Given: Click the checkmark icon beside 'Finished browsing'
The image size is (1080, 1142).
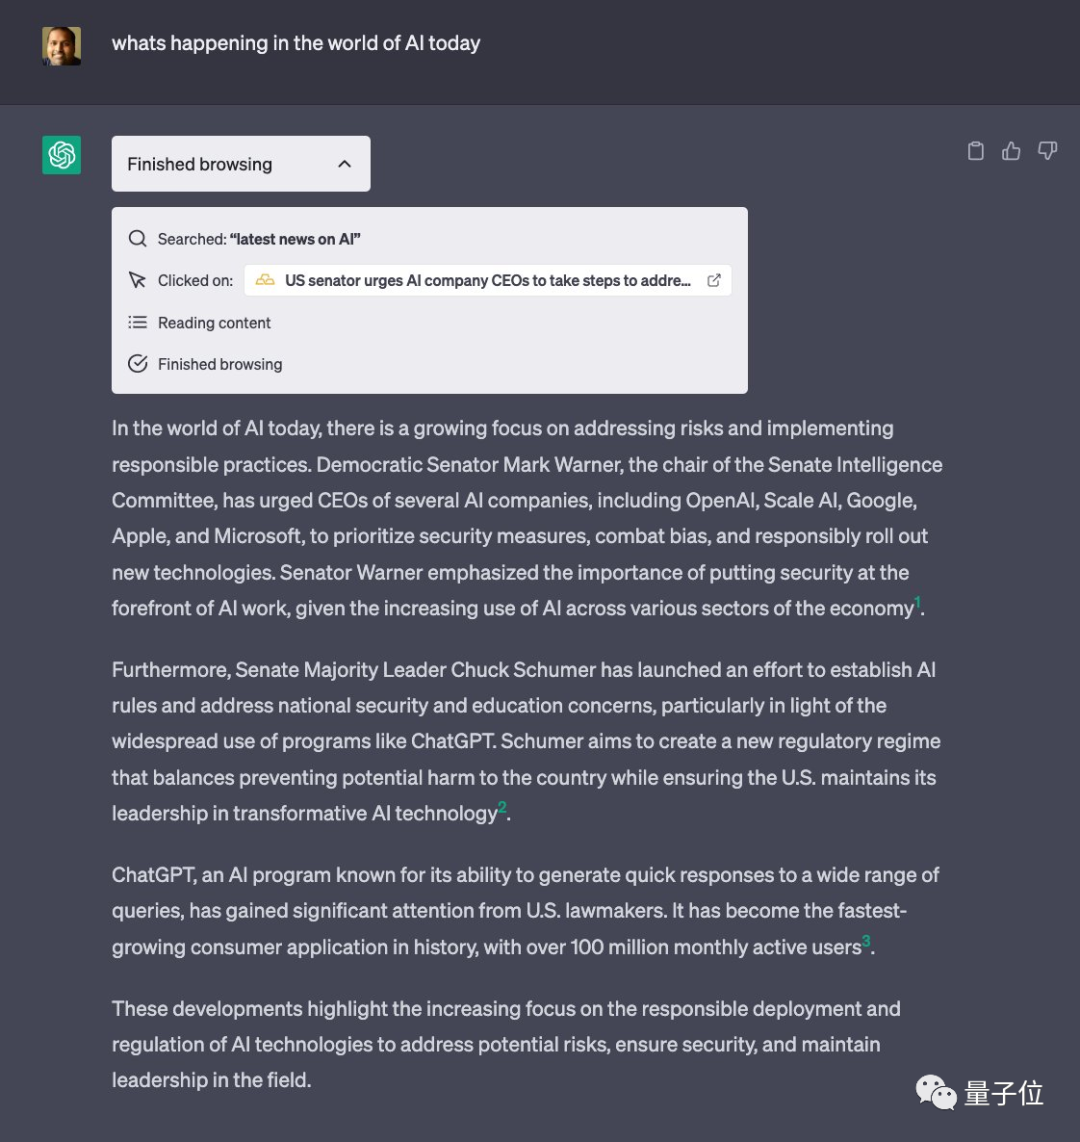Looking at the screenshot, I should point(137,363).
